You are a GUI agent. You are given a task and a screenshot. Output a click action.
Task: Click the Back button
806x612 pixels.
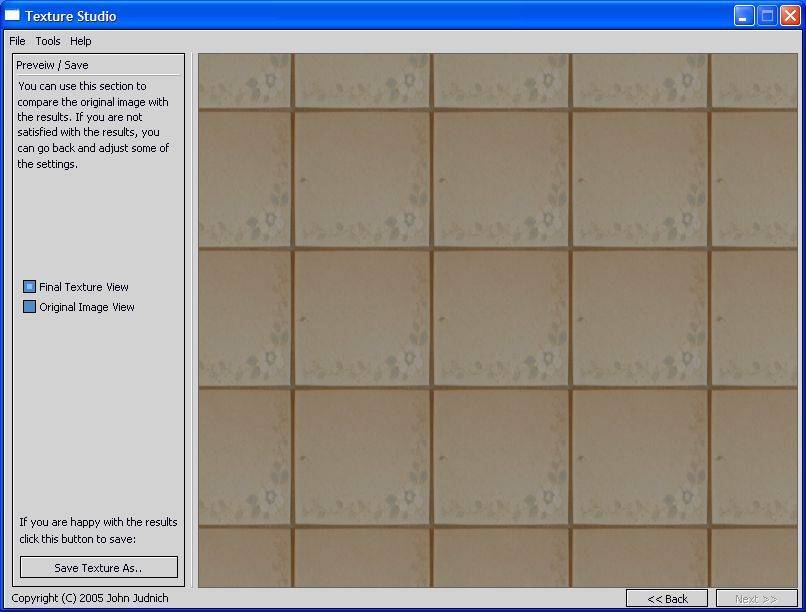point(668,598)
